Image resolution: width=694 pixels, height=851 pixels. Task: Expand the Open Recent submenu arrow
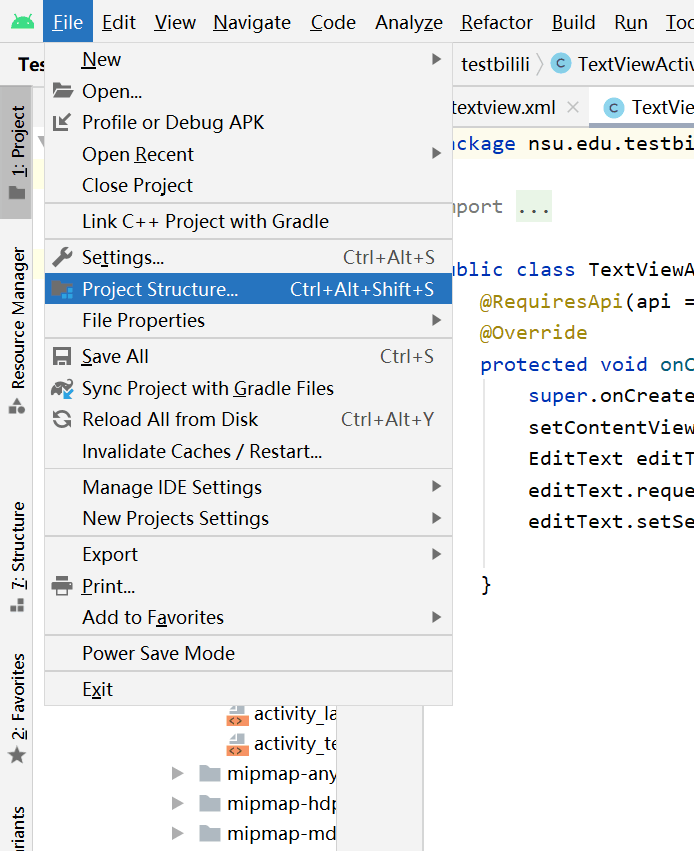[436, 154]
